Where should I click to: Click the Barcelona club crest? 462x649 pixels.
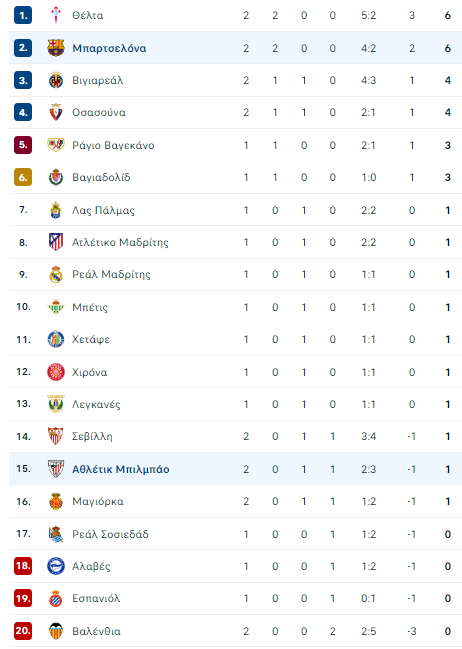tap(56, 48)
